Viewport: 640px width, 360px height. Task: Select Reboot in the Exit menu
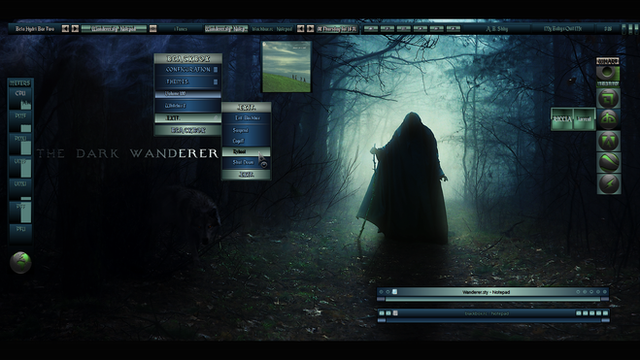click(x=246, y=151)
